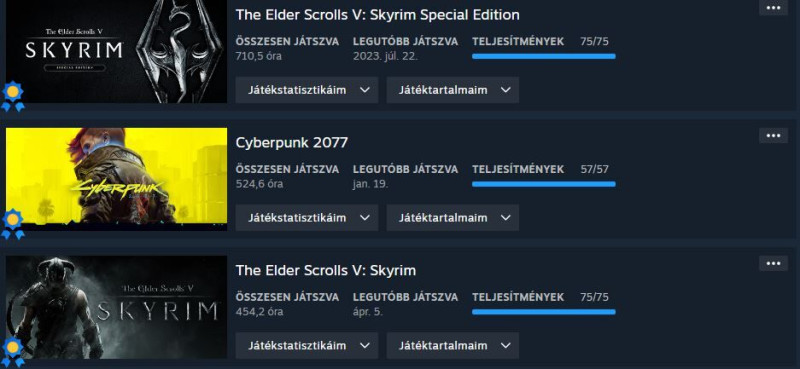Screen dimensions: 800x369
Task: Click the 75/75 achievement progress bar of Skyrim Special Edition
Action: 543,56
